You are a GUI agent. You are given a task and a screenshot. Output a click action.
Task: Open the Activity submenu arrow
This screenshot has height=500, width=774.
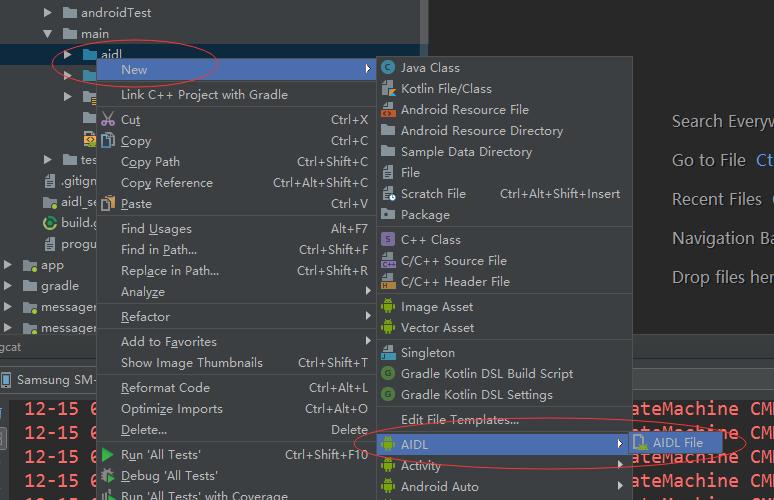pos(619,464)
